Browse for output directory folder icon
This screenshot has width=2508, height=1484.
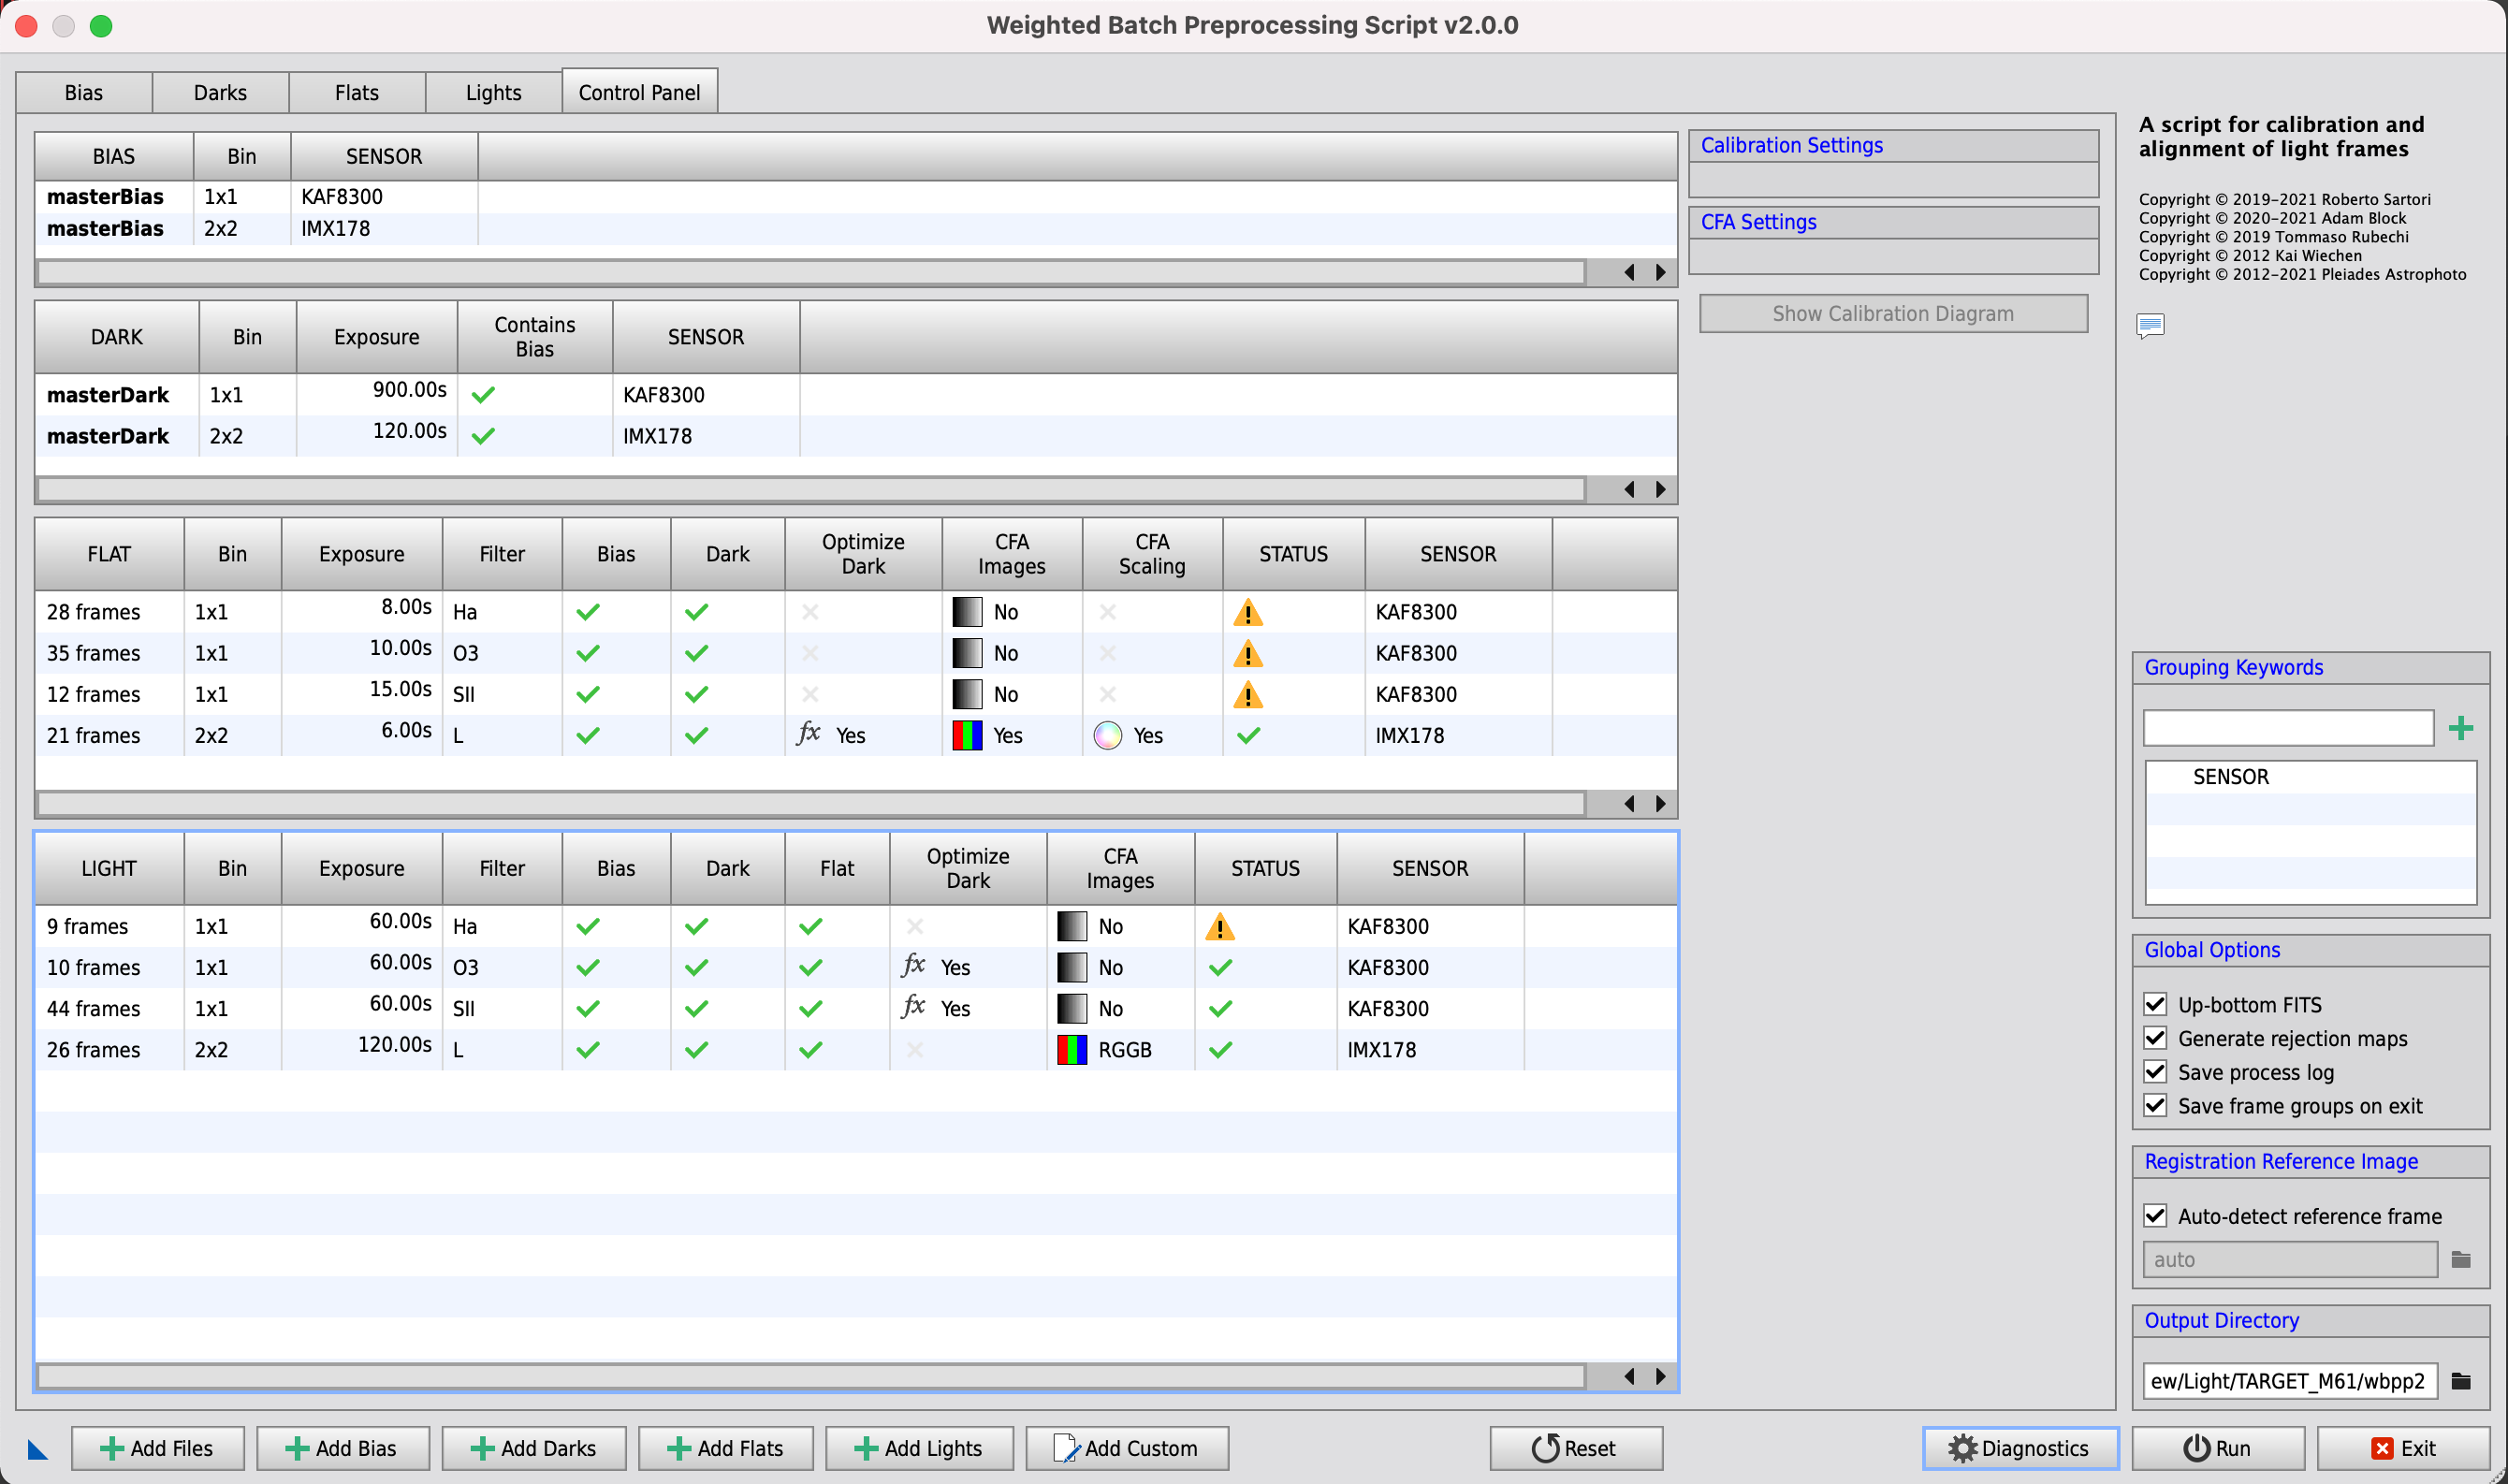2461,1381
